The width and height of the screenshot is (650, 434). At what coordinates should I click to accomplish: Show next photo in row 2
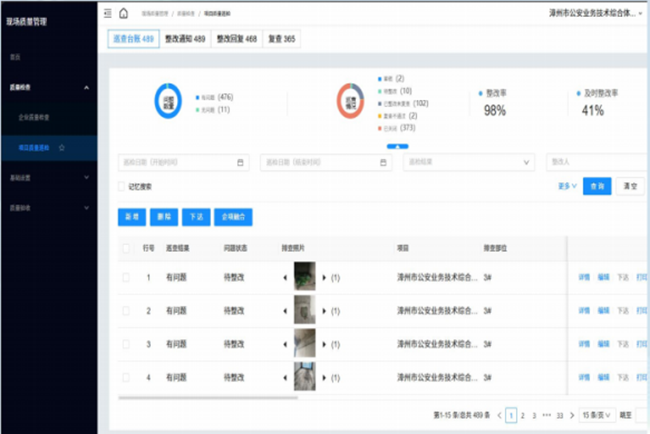[x=324, y=311]
